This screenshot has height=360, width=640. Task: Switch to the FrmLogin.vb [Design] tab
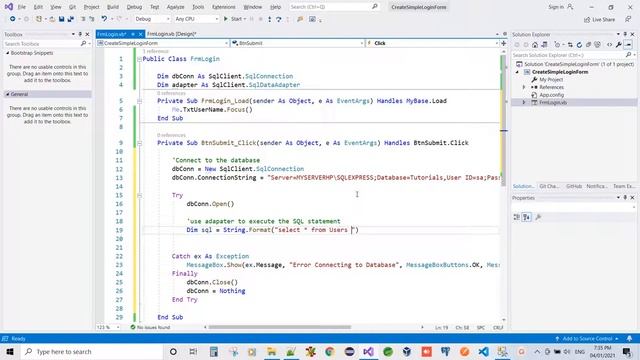point(171,34)
